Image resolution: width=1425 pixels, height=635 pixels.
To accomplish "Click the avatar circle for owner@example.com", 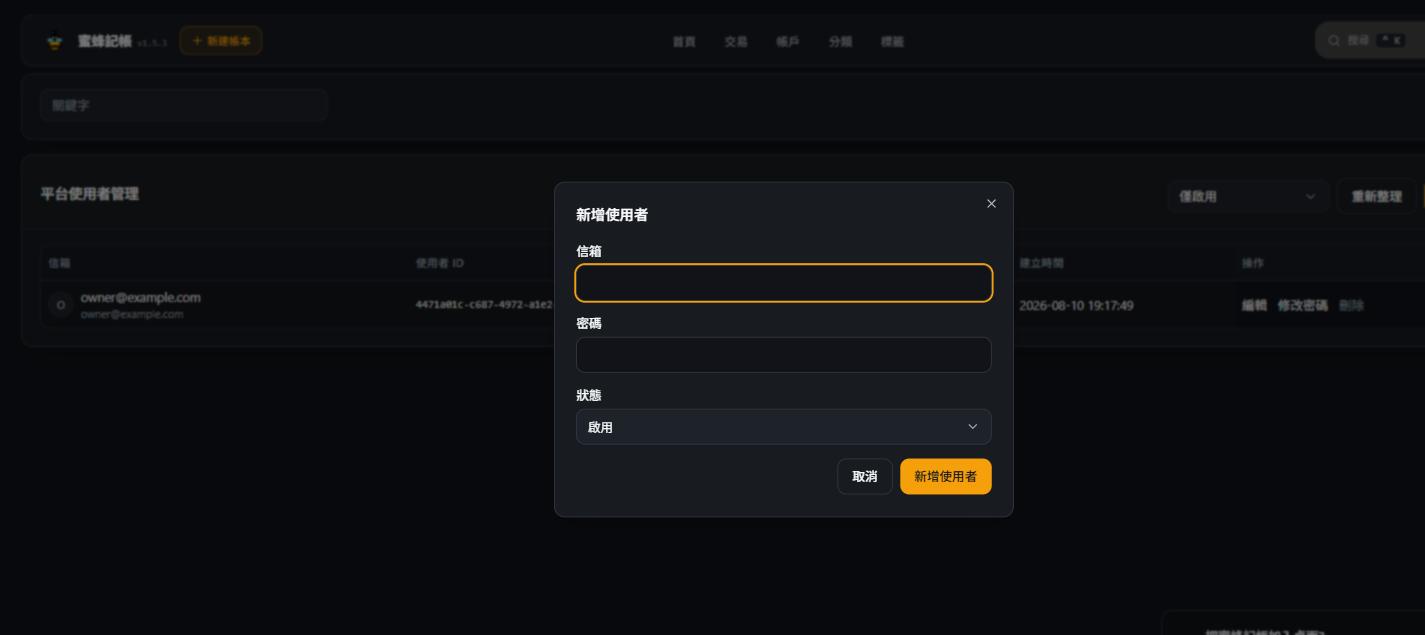I will coord(61,305).
